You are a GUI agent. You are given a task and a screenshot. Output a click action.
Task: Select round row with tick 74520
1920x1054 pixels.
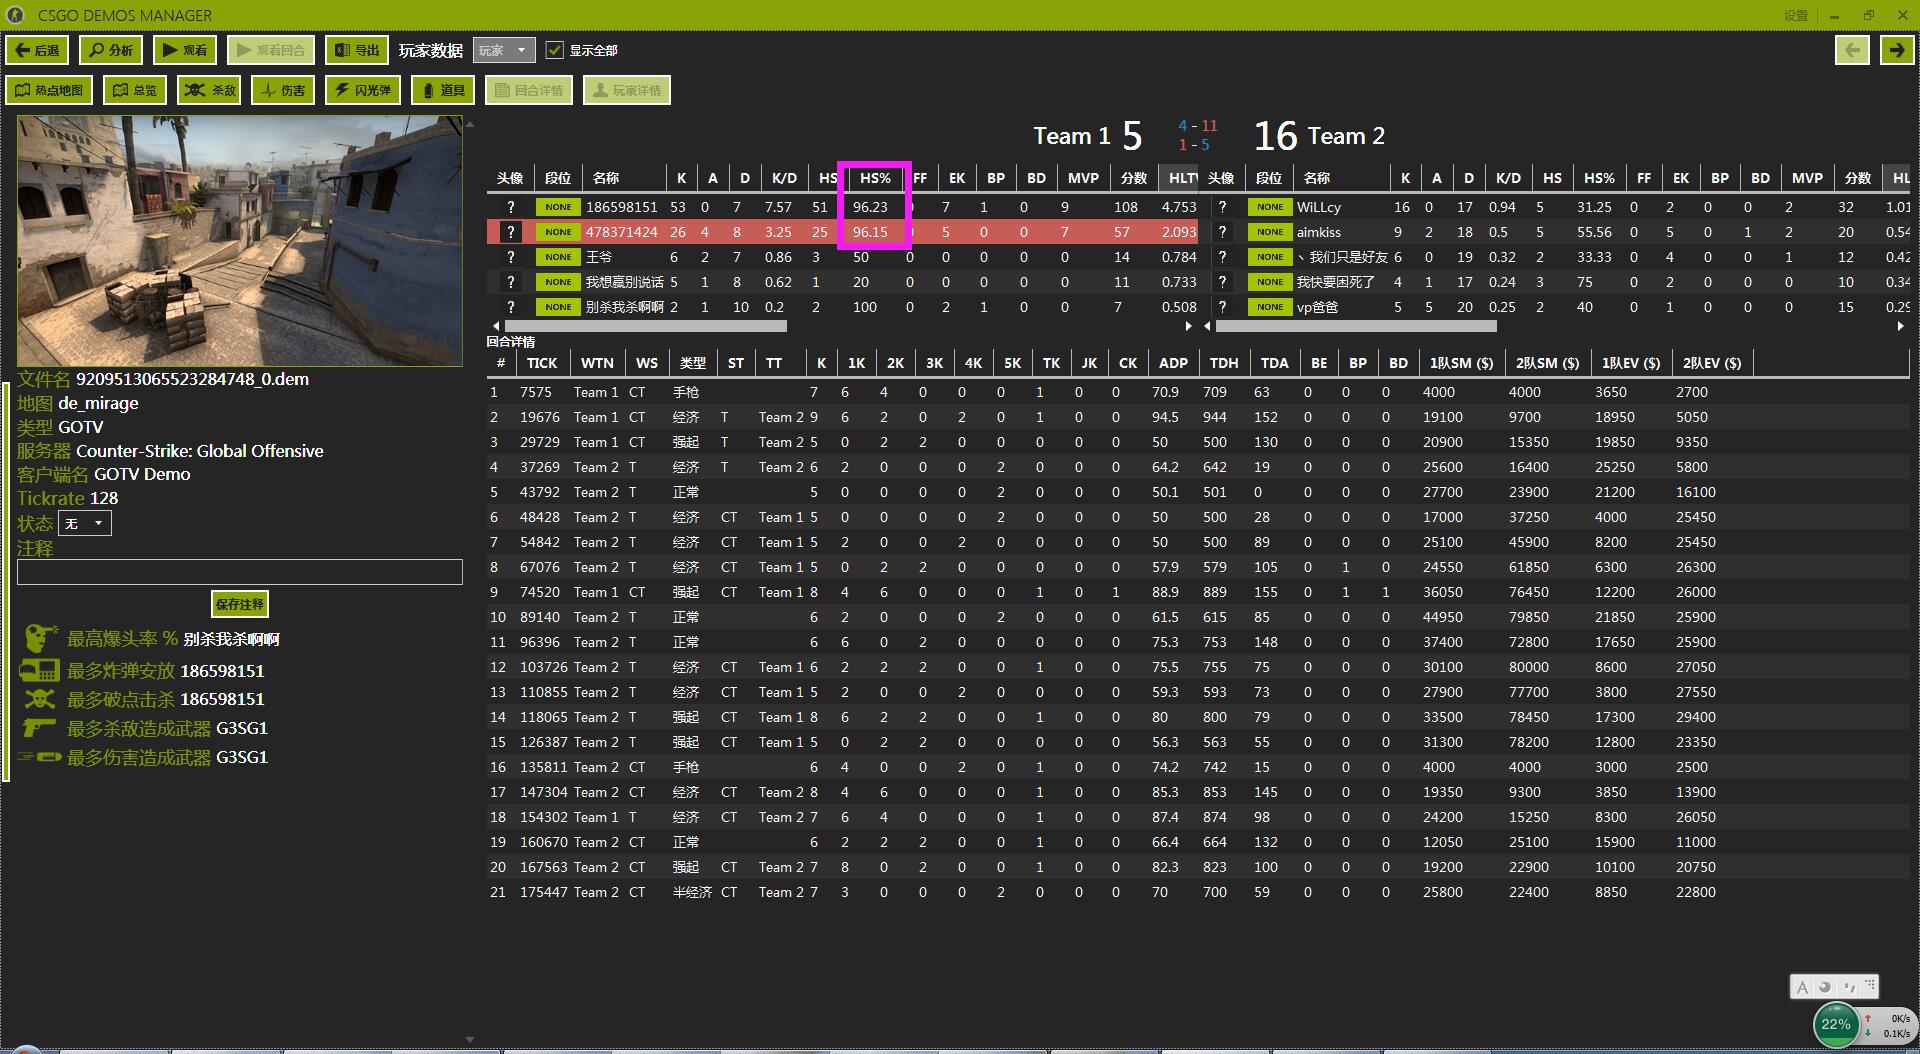tap(1198, 592)
